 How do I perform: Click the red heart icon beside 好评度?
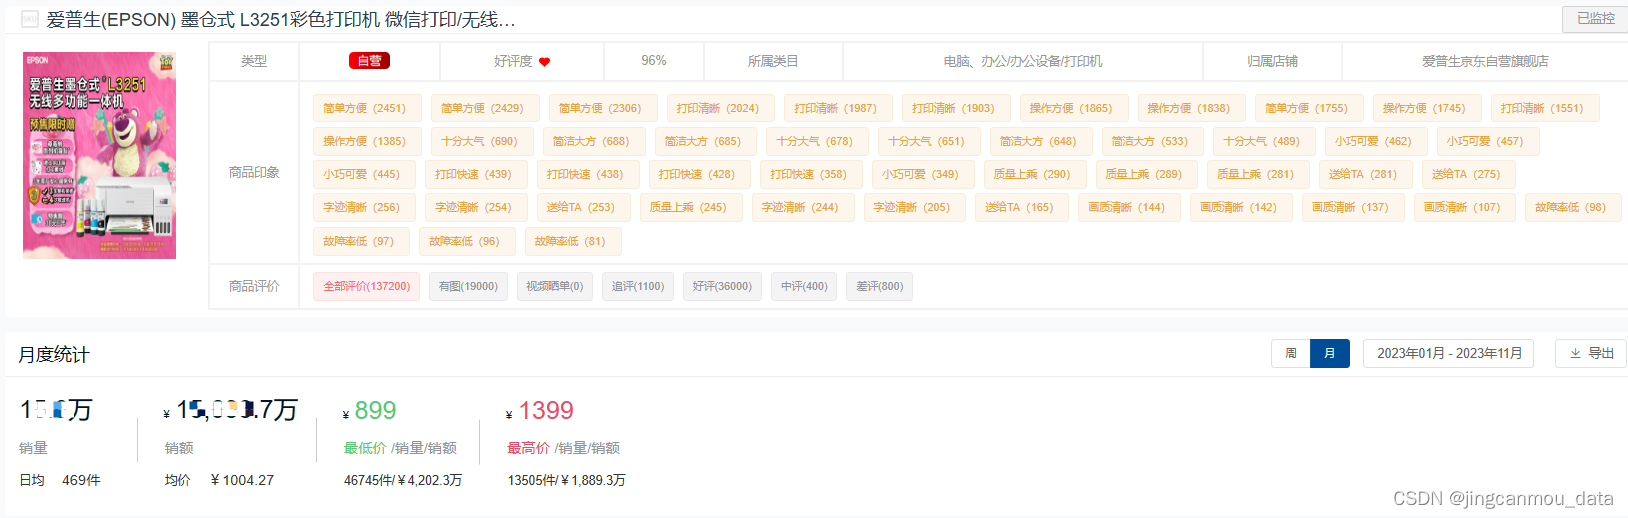(x=545, y=62)
